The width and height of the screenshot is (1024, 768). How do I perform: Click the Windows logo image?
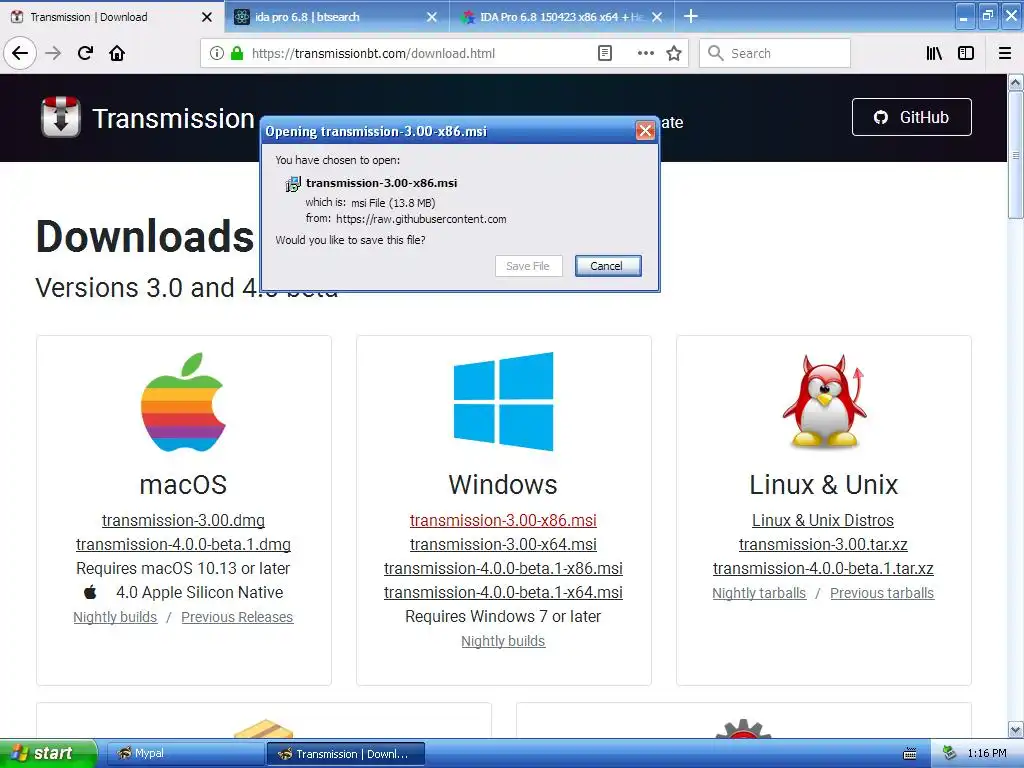504,402
